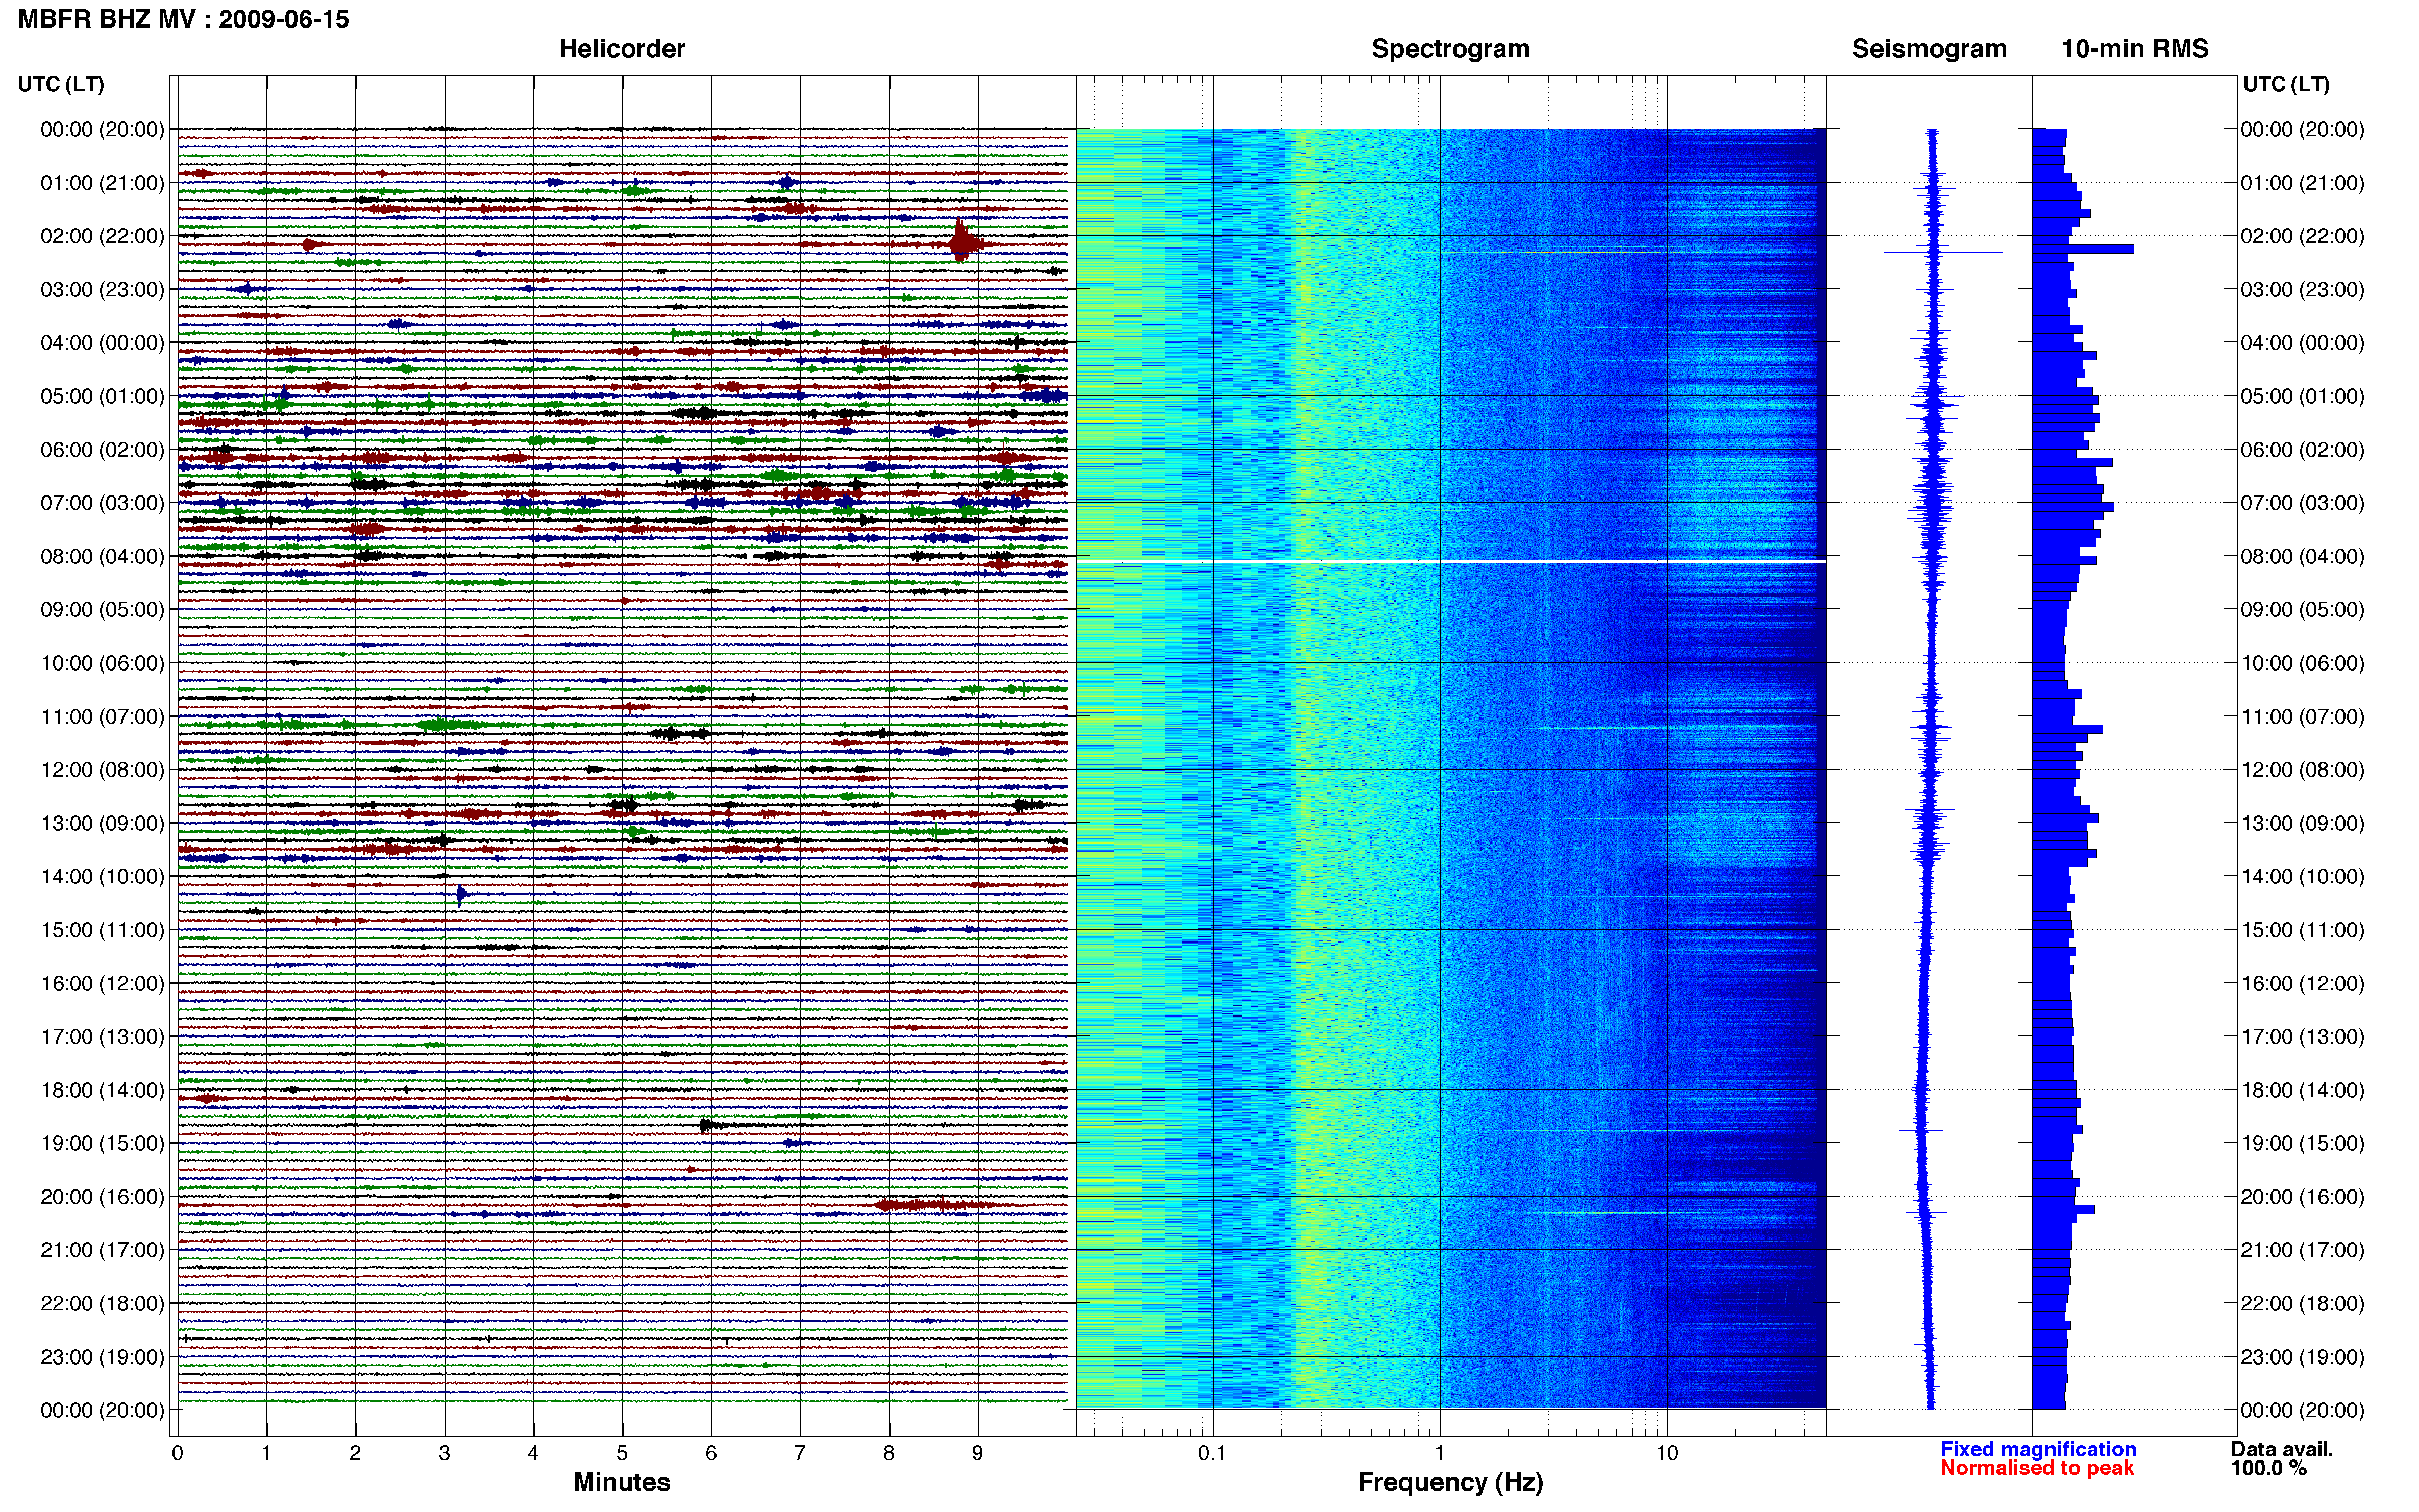Click right axis label 12:00 (08:00)
Viewport: 2419px width, 1512px height.
coord(2303,770)
